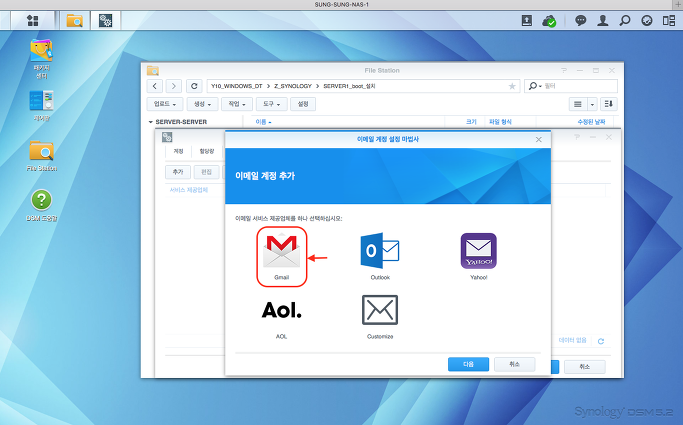Open the view mode dropdown arrow
Viewport: 683px width, 425px height.
pyautogui.click(x=592, y=104)
